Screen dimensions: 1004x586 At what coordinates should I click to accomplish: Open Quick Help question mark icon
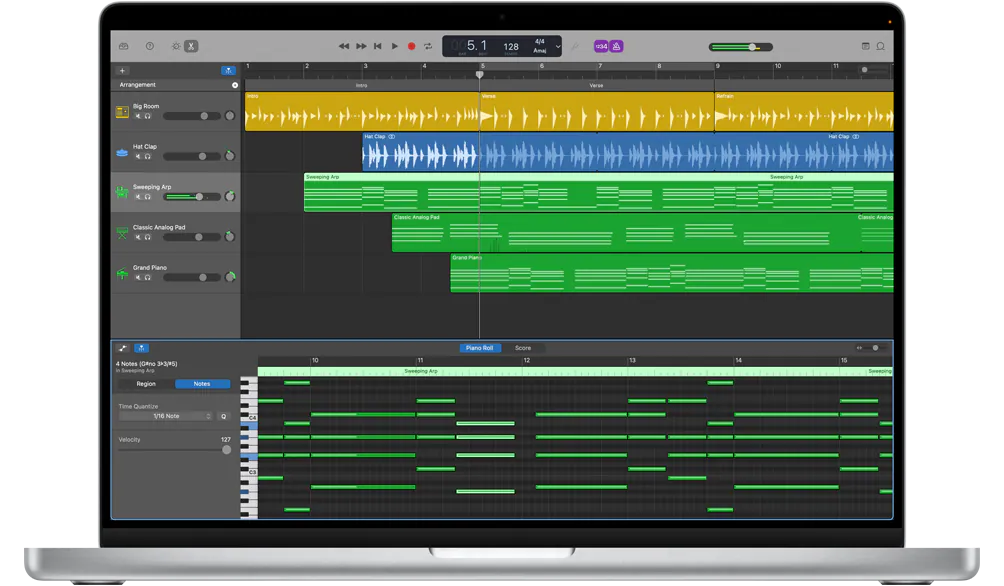point(150,46)
